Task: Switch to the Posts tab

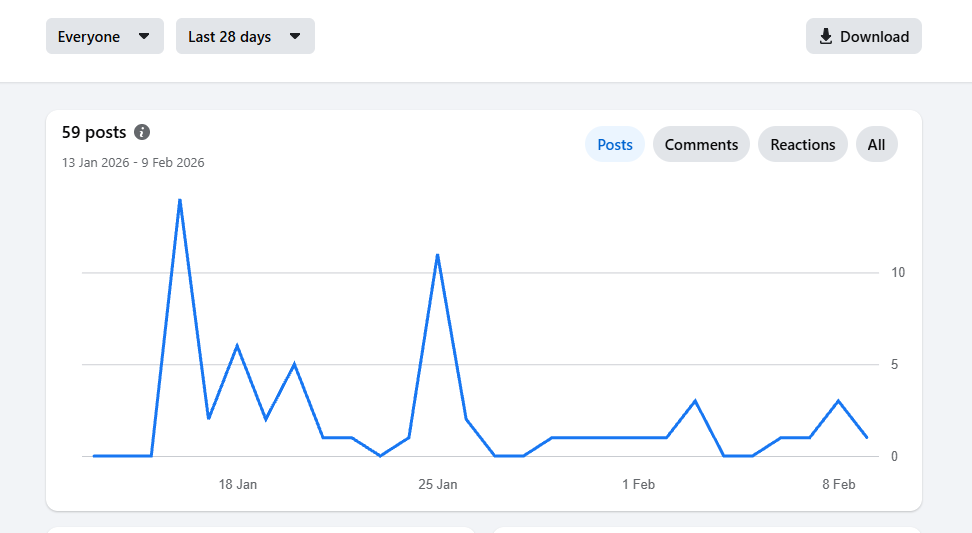Action: pyautogui.click(x=615, y=144)
